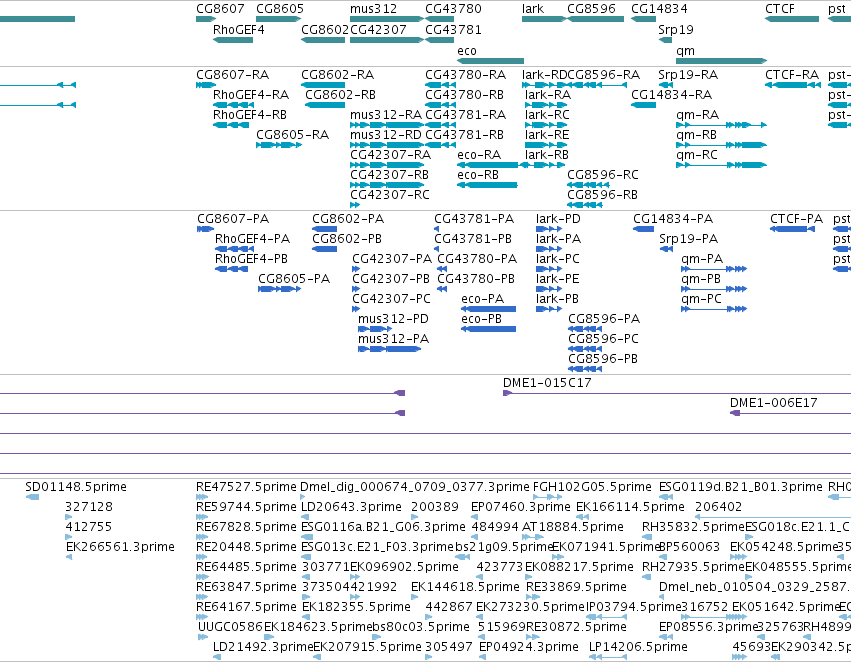Click the CG8596-PB protein
Viewport: 851px width, 662px height.
coord(585,369)
